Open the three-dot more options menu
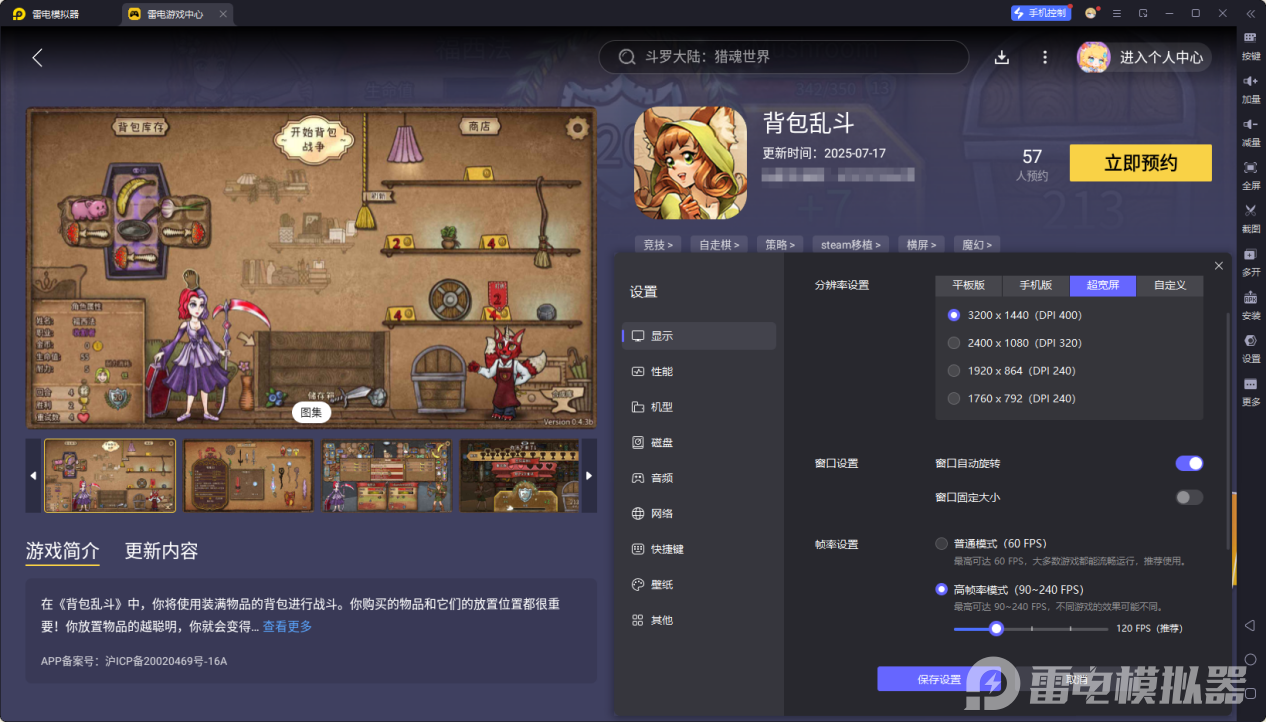 pyautogui.click(x=1045, y=57)
